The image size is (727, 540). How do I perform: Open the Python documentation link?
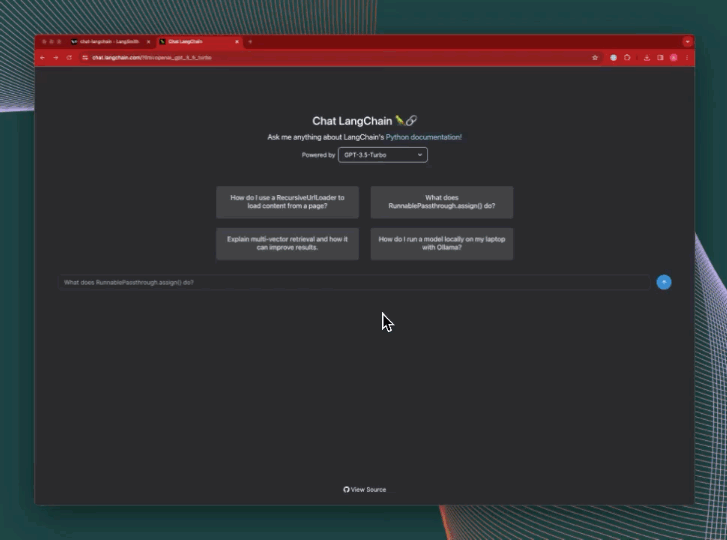coord(423,137)
